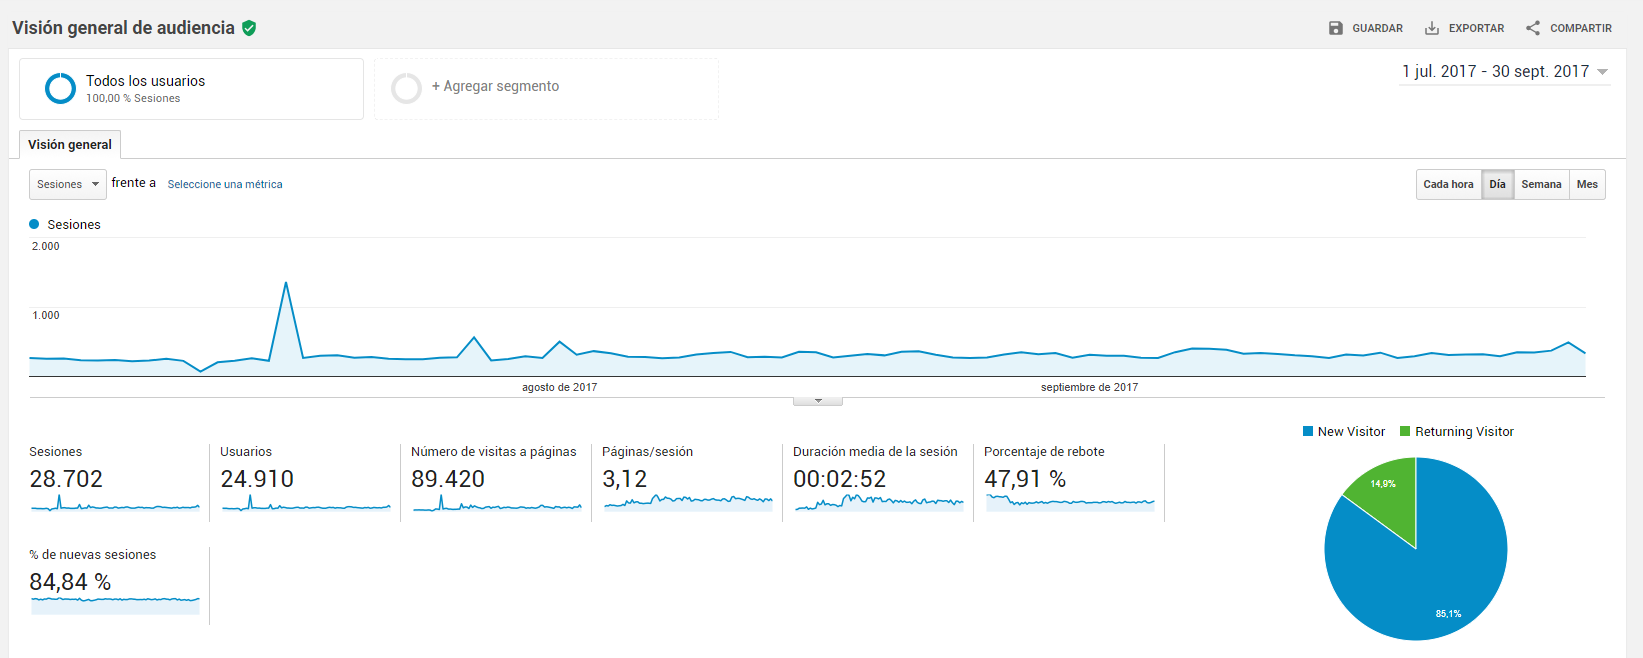Screen dimensions: 1643x658
Task: Select the Día granularity tab
Action: click(1497, 184)
